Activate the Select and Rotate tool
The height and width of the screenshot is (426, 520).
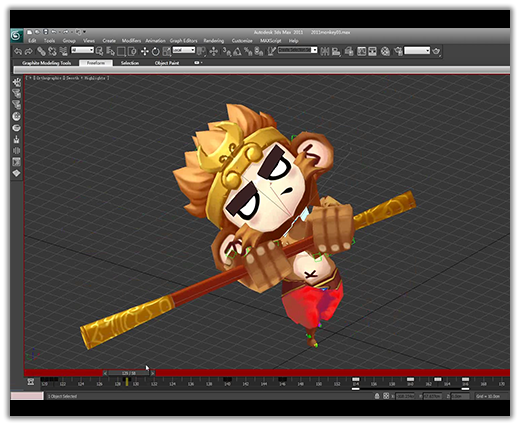click(156, 51)
